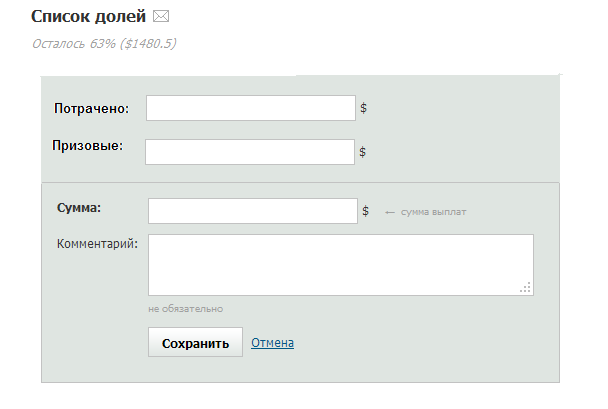Click the envelope icon beside Список долей
This screenshot has width=608, height=409.
161,17
